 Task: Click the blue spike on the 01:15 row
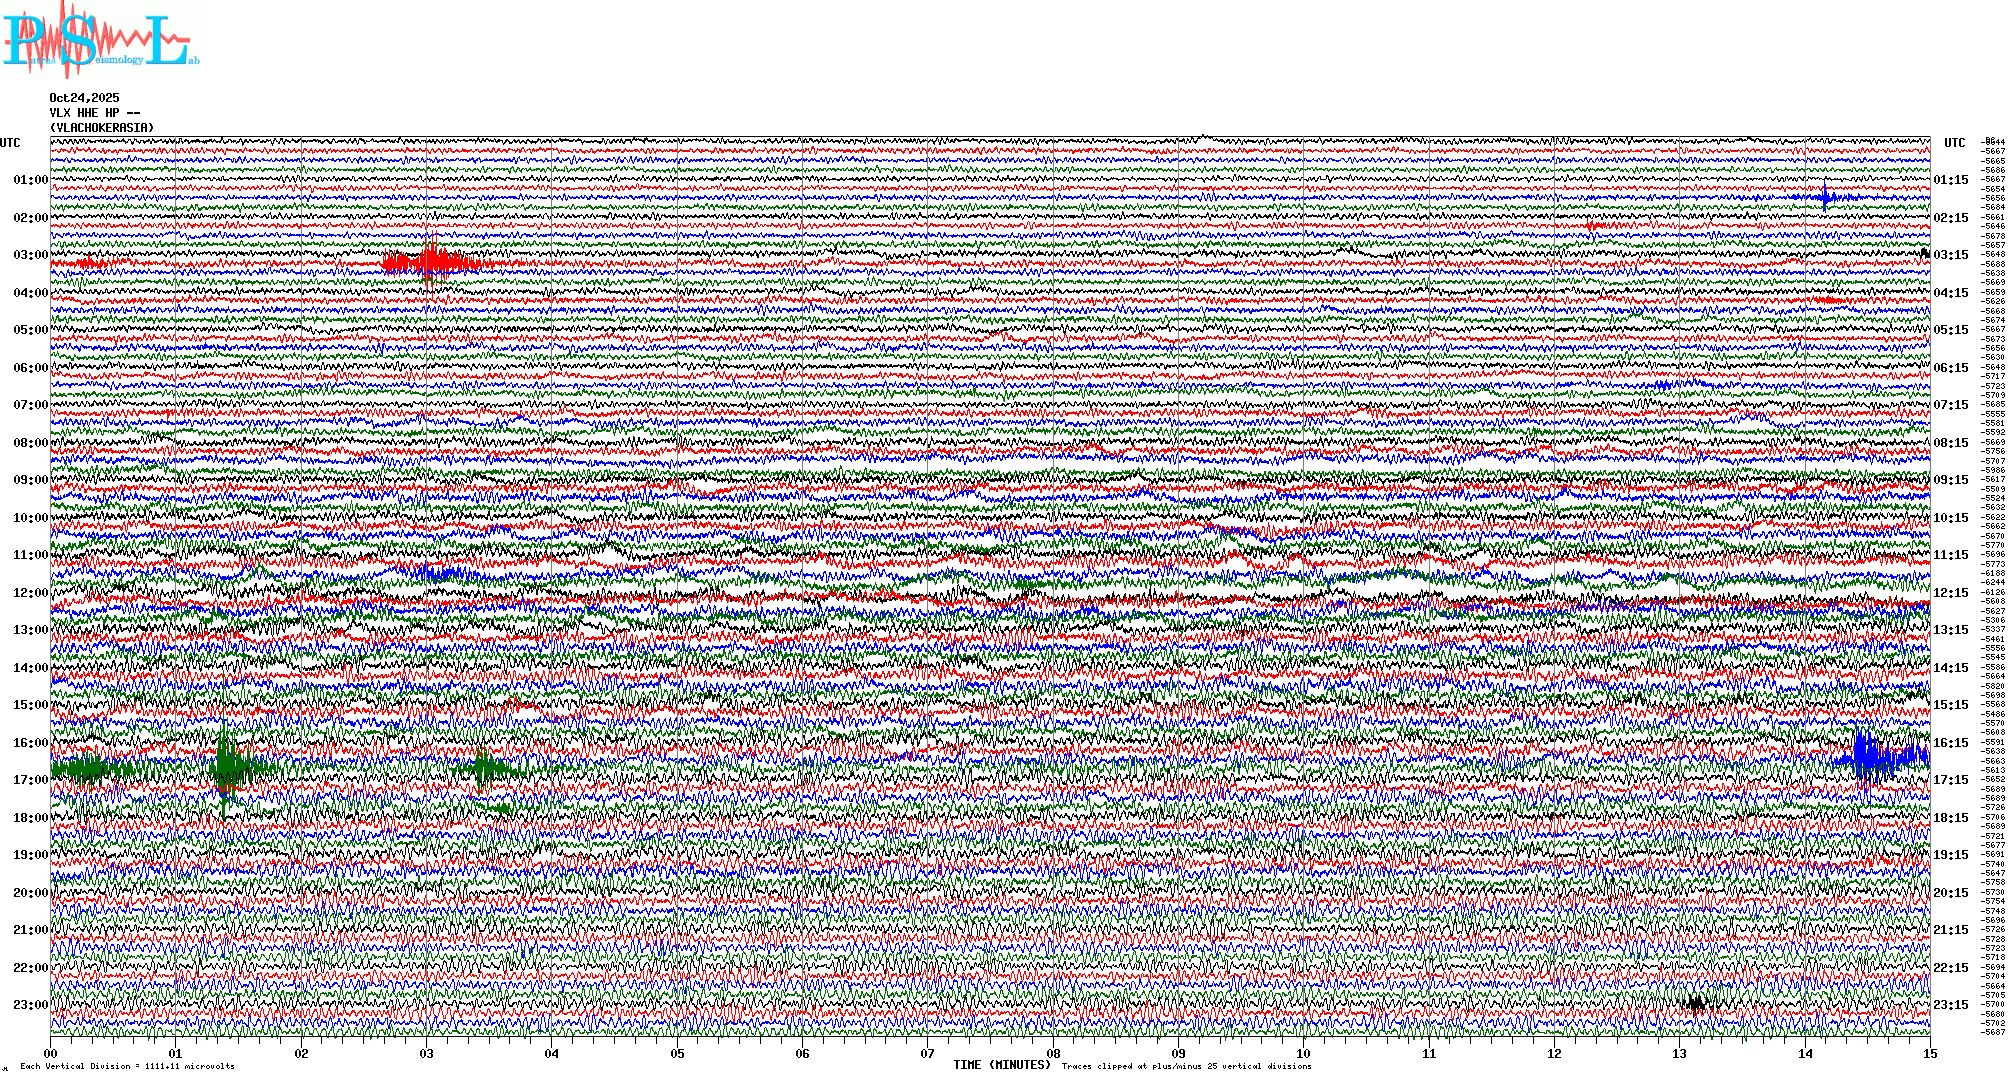coord(1826,196)
